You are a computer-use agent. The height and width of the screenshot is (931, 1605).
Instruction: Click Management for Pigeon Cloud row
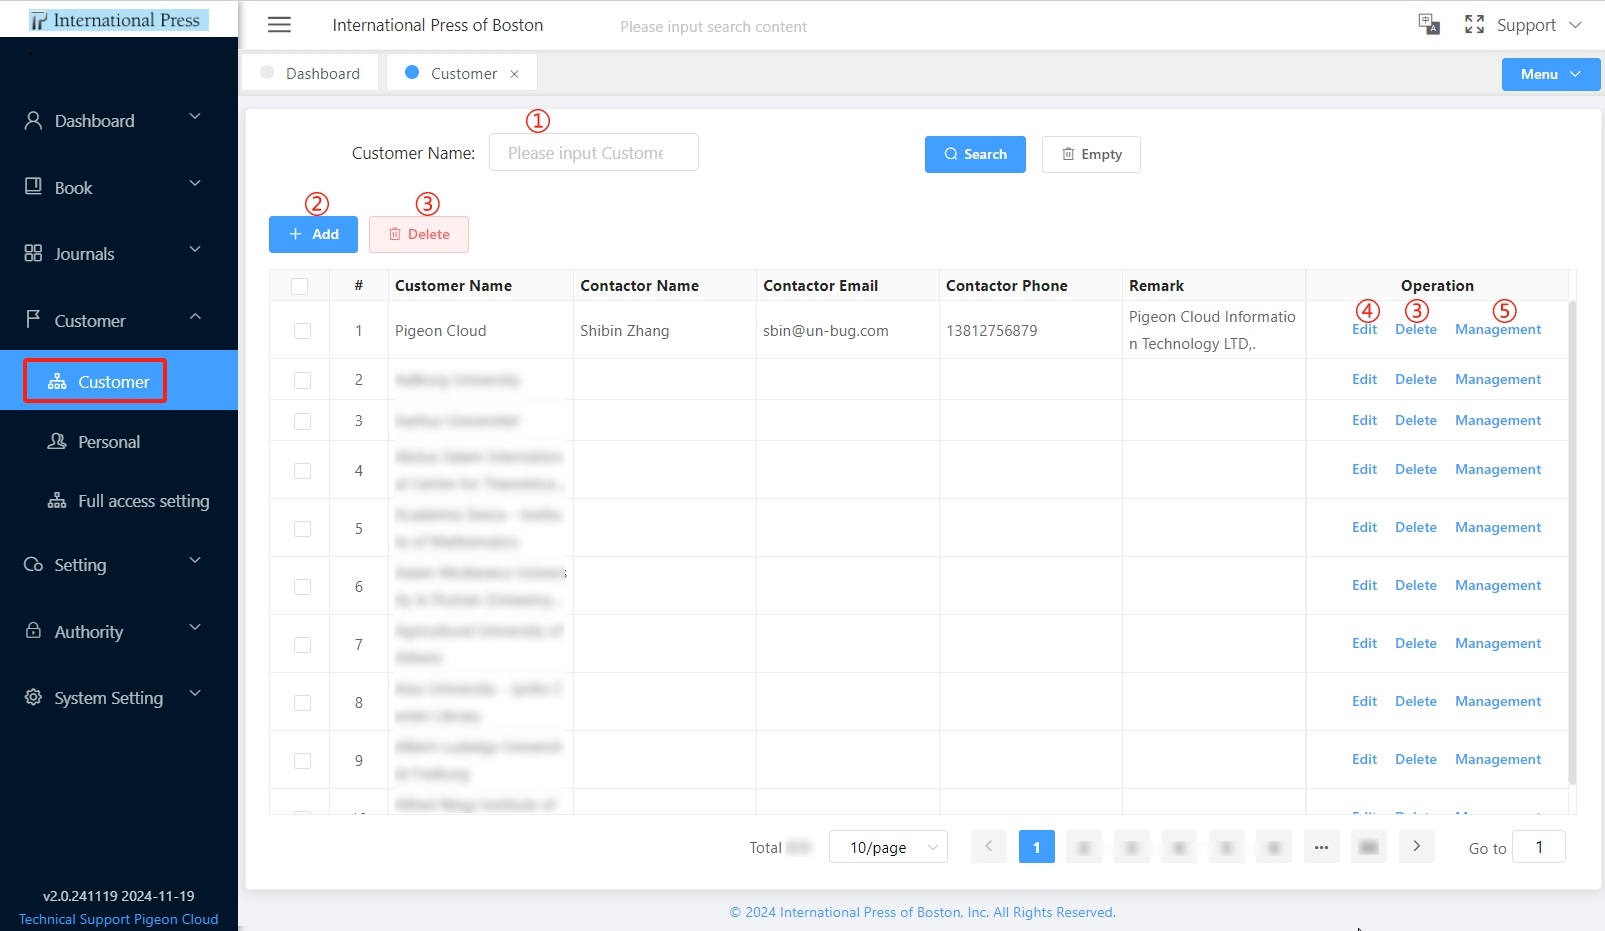(1498, 330)
